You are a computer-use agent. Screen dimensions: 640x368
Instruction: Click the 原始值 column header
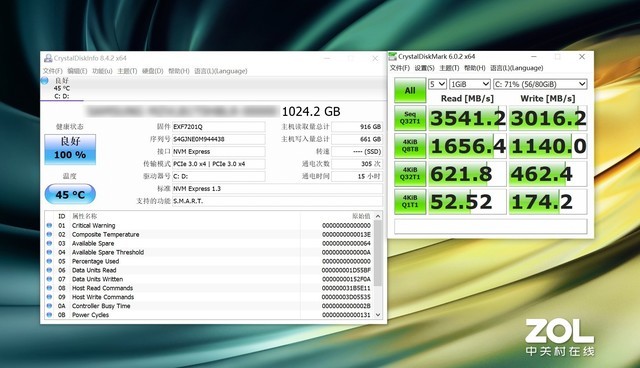pyautogui.click(x=361, y=216)
